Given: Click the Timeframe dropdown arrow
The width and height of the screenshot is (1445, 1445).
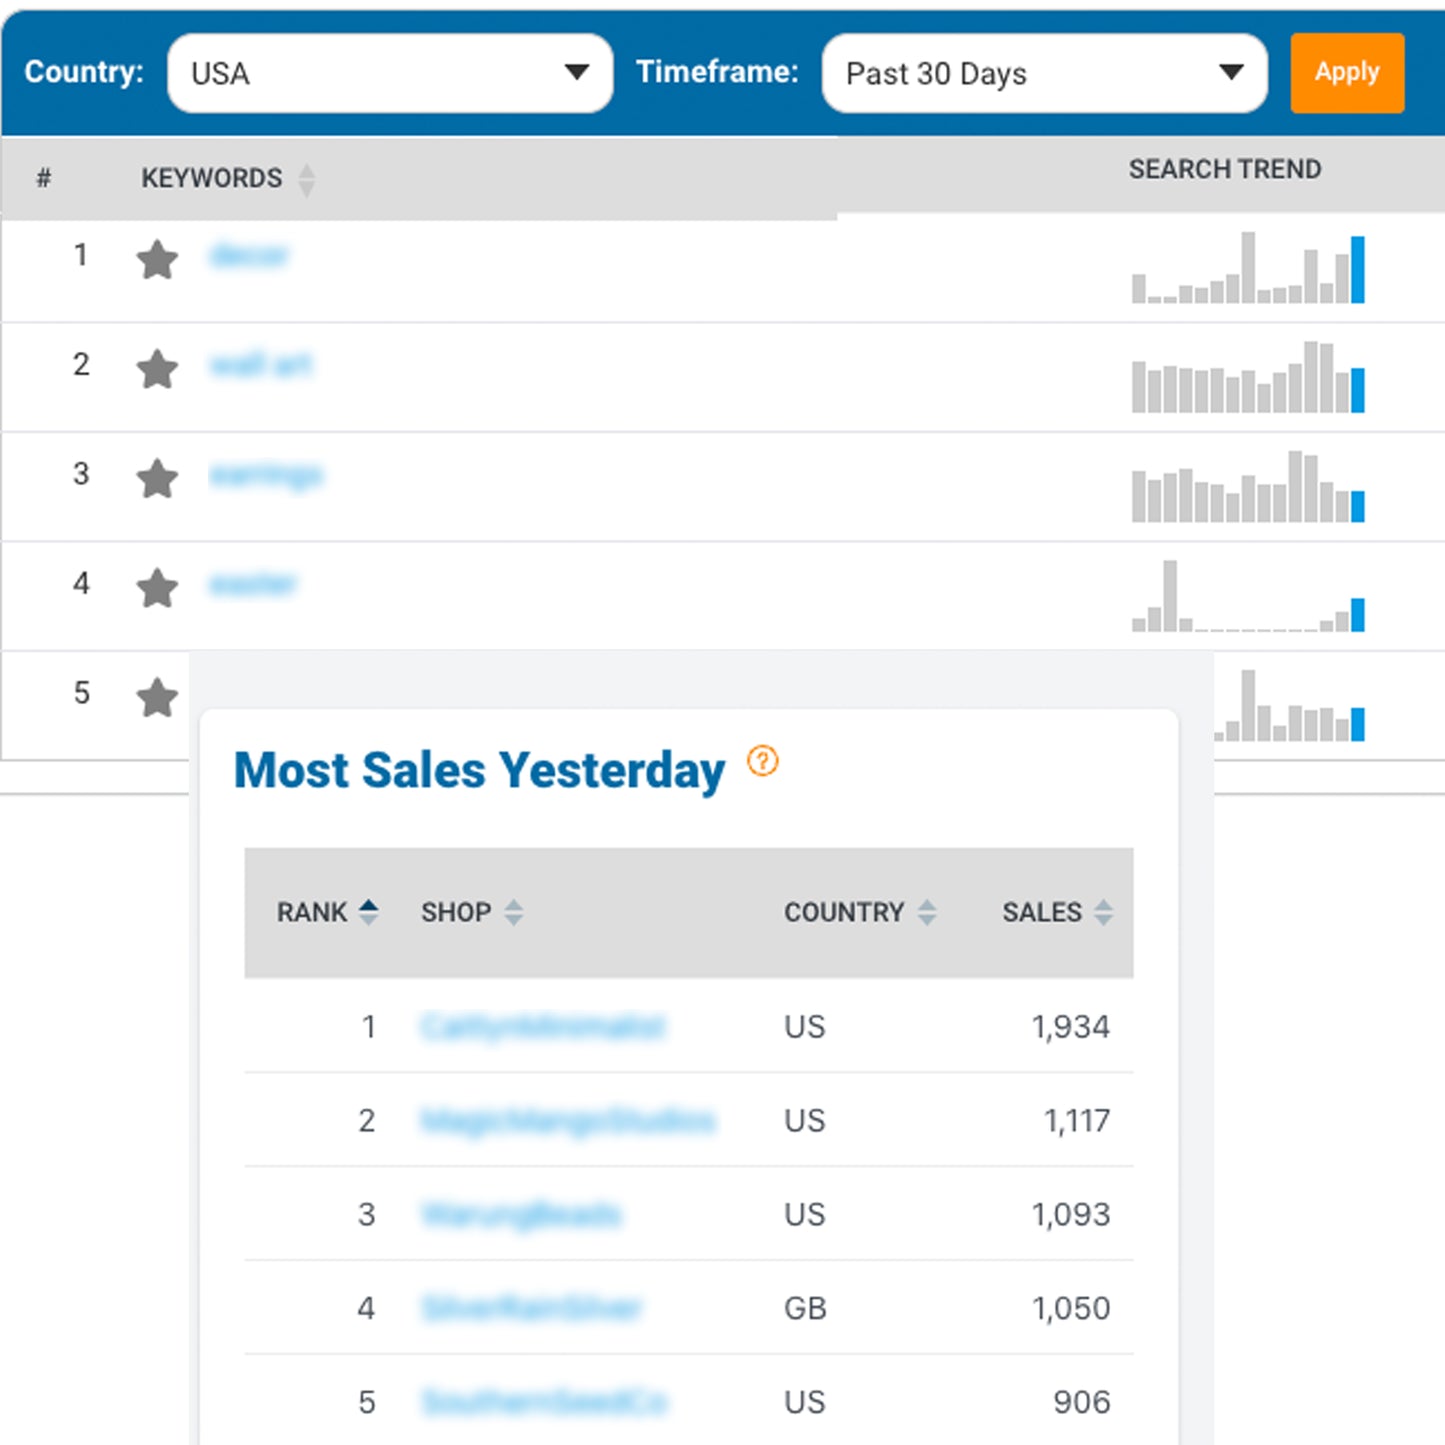Looking at the screenshot, I should 1231,72.
